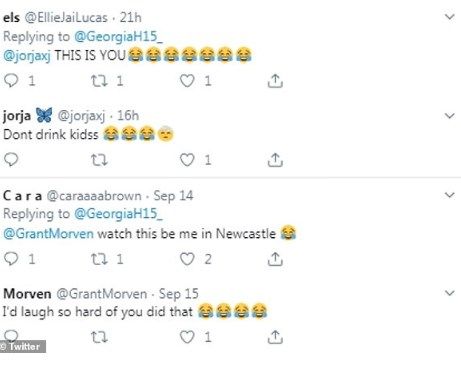Screen dimensions: 461x369
Task: Share the EllieJaiLucas tweet
Action: (x=275, y=81)
